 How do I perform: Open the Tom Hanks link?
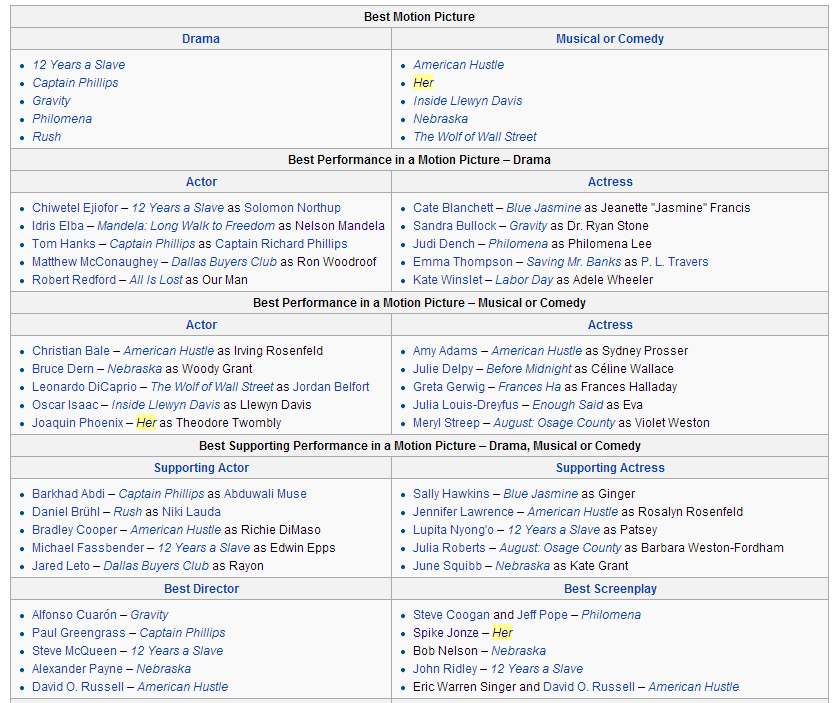coord(64,244)
